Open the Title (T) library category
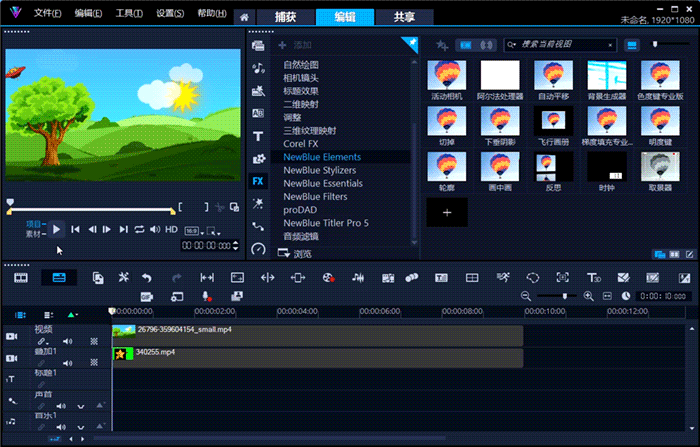Image resolution: width=700 pixels, height=447 pixels. coord(258,136)
